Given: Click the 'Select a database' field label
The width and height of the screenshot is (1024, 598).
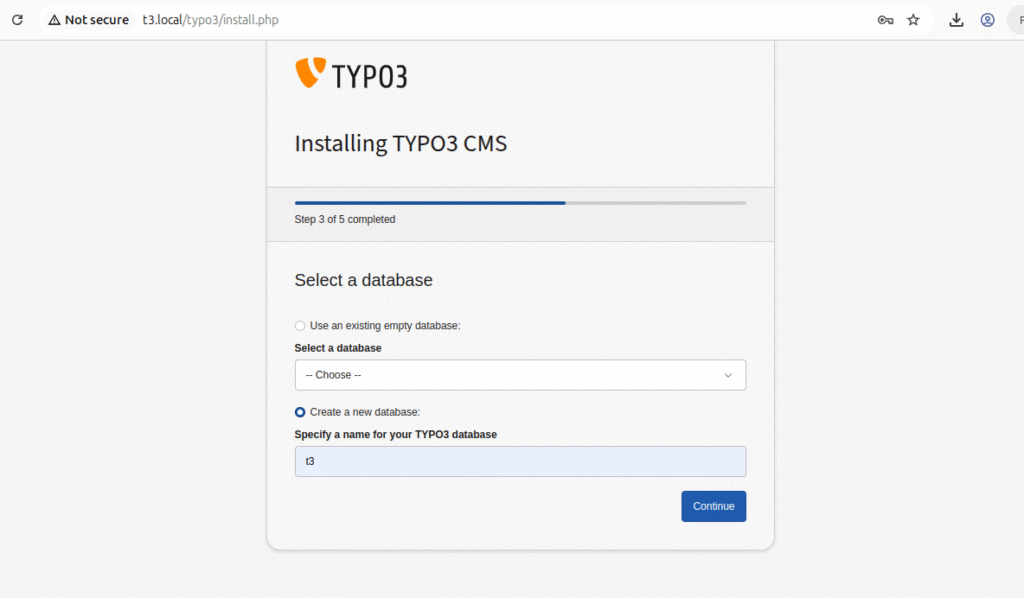Looking at the screenshot, I should click(337, 348).
